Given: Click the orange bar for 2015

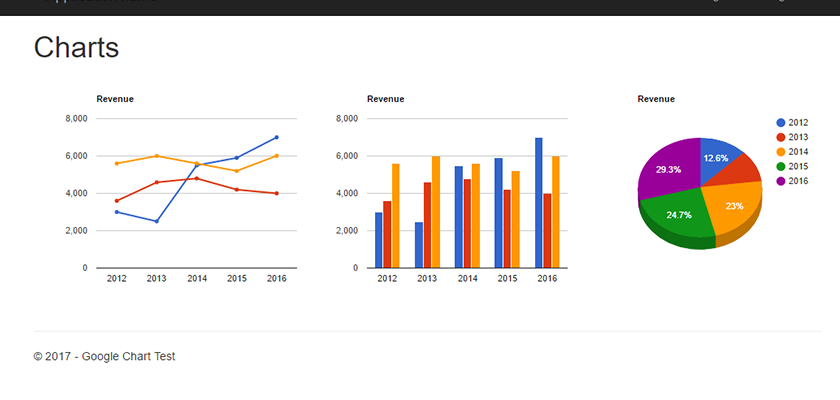Looking at the screenshot, I should click(x=515, y=219).
